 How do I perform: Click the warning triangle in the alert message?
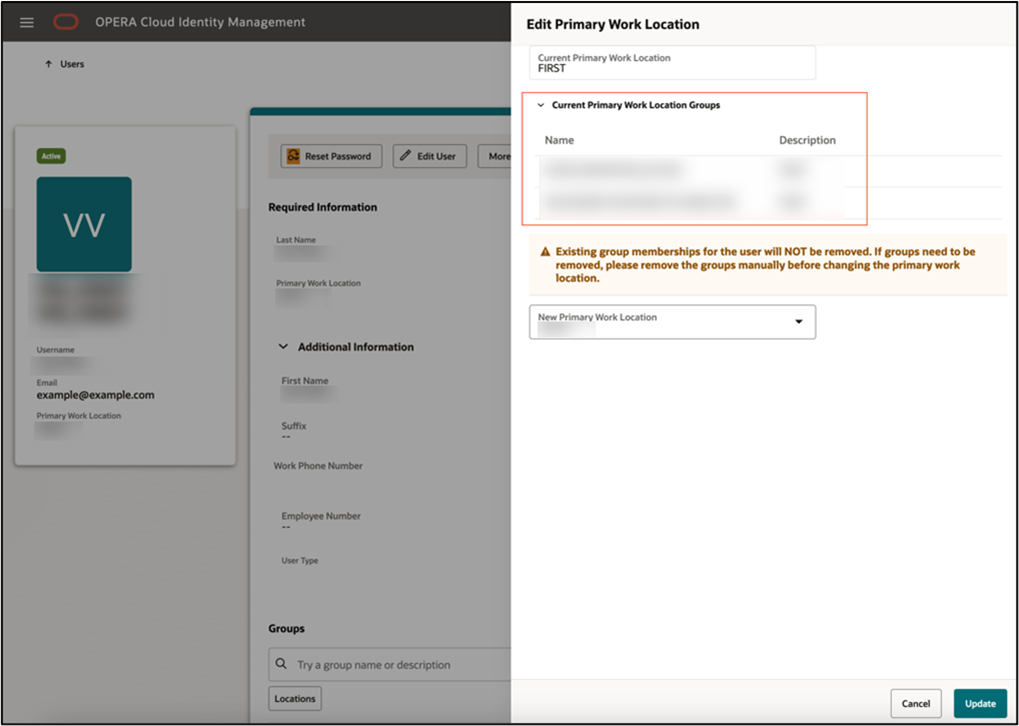(541, 253)
